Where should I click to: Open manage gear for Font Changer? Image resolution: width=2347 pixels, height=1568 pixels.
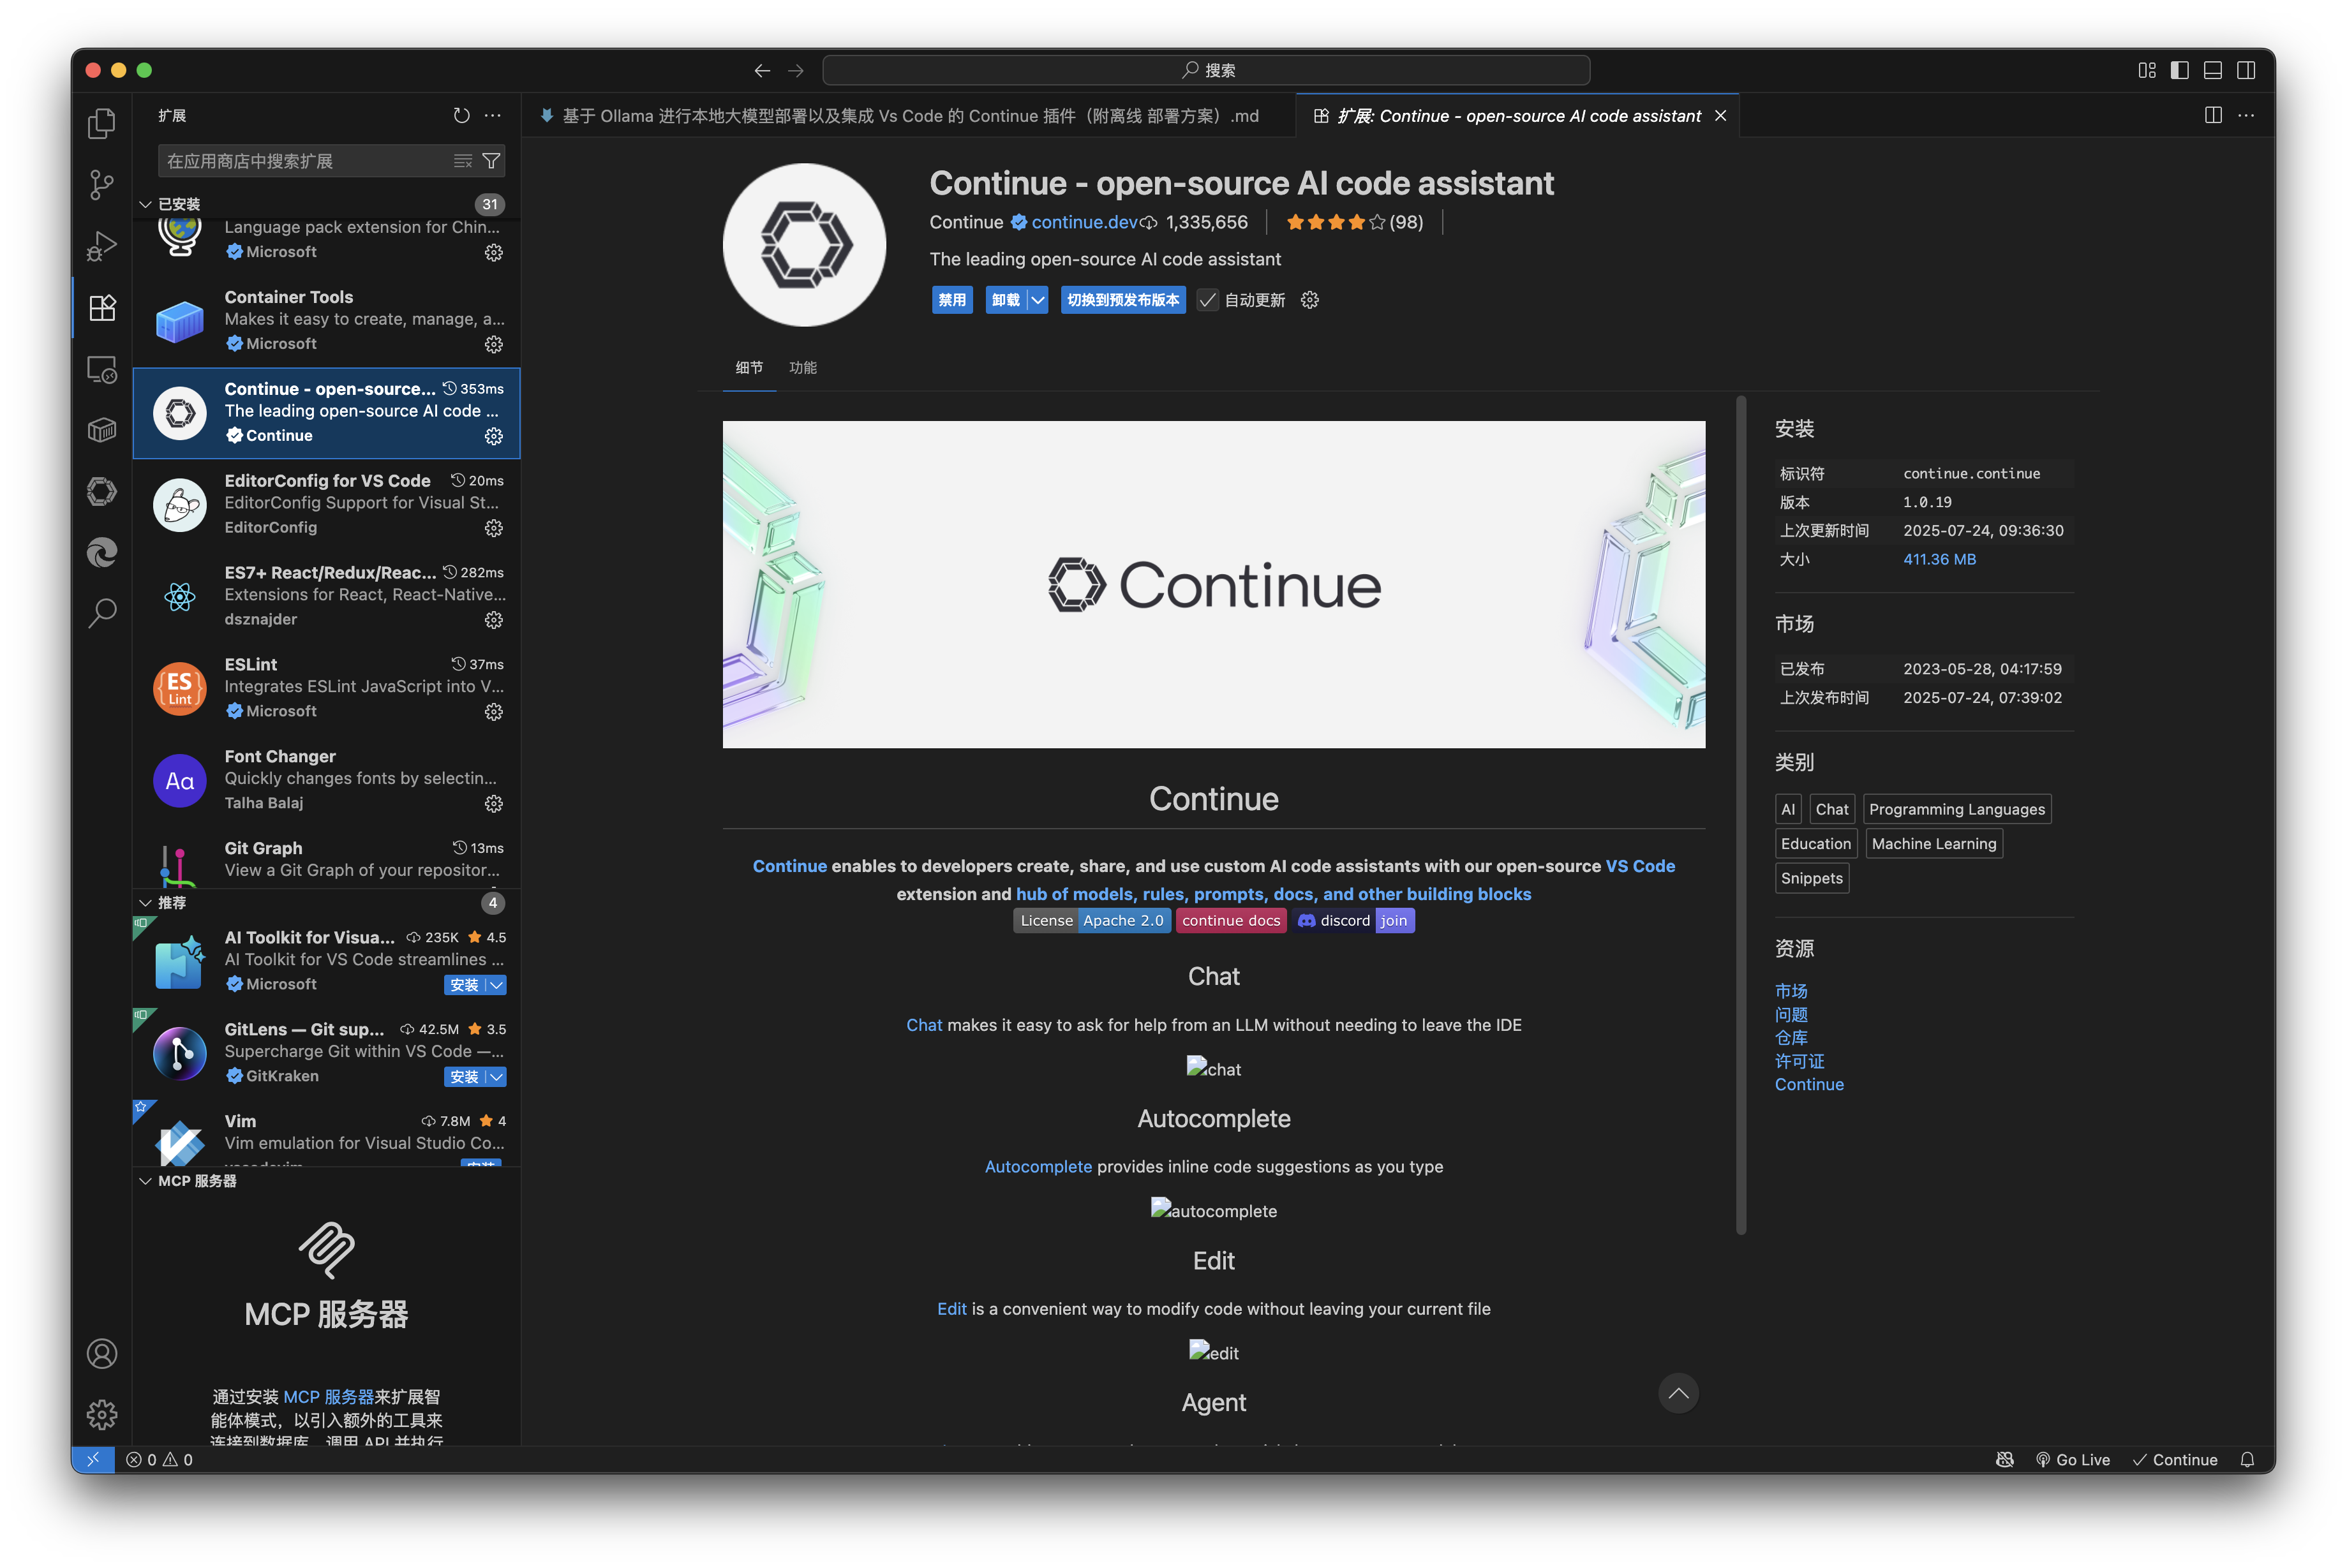pos(494,804)
